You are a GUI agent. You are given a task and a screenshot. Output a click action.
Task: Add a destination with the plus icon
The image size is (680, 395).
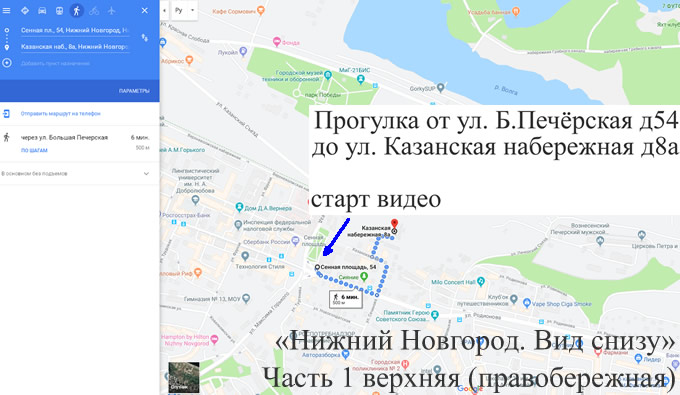click(7, 63)
